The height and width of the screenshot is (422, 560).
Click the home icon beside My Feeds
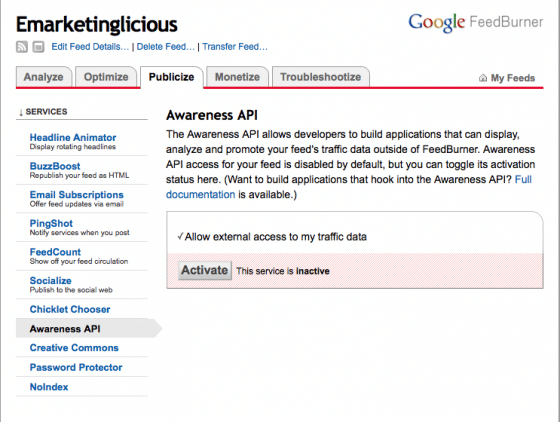click(482, 78)
